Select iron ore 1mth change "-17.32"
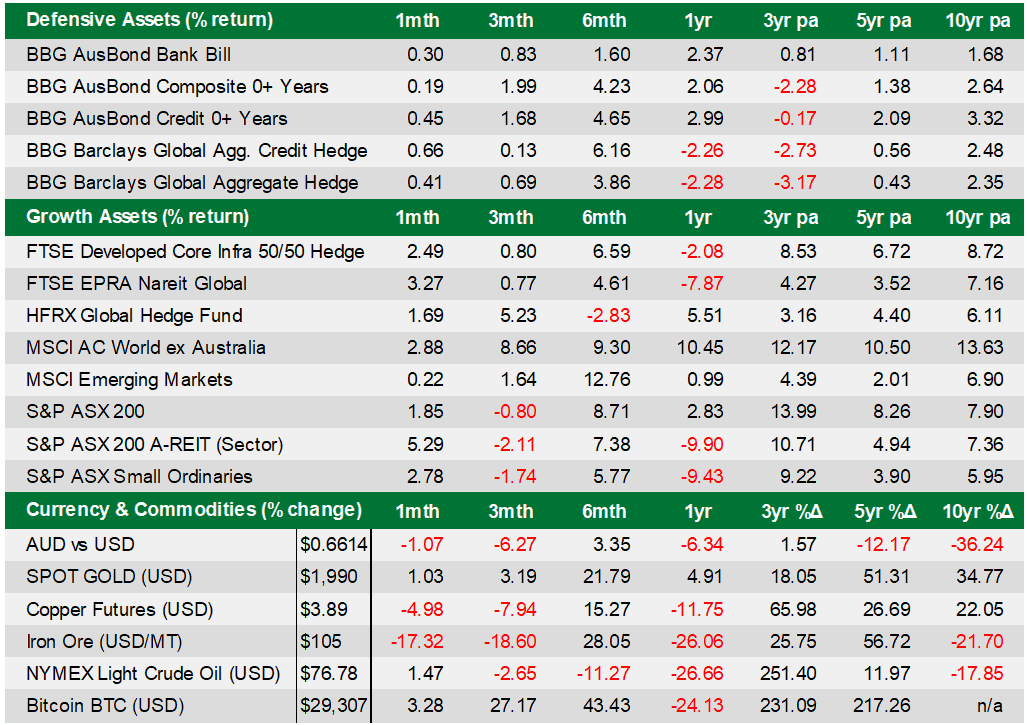 click(x=417, y=642)
